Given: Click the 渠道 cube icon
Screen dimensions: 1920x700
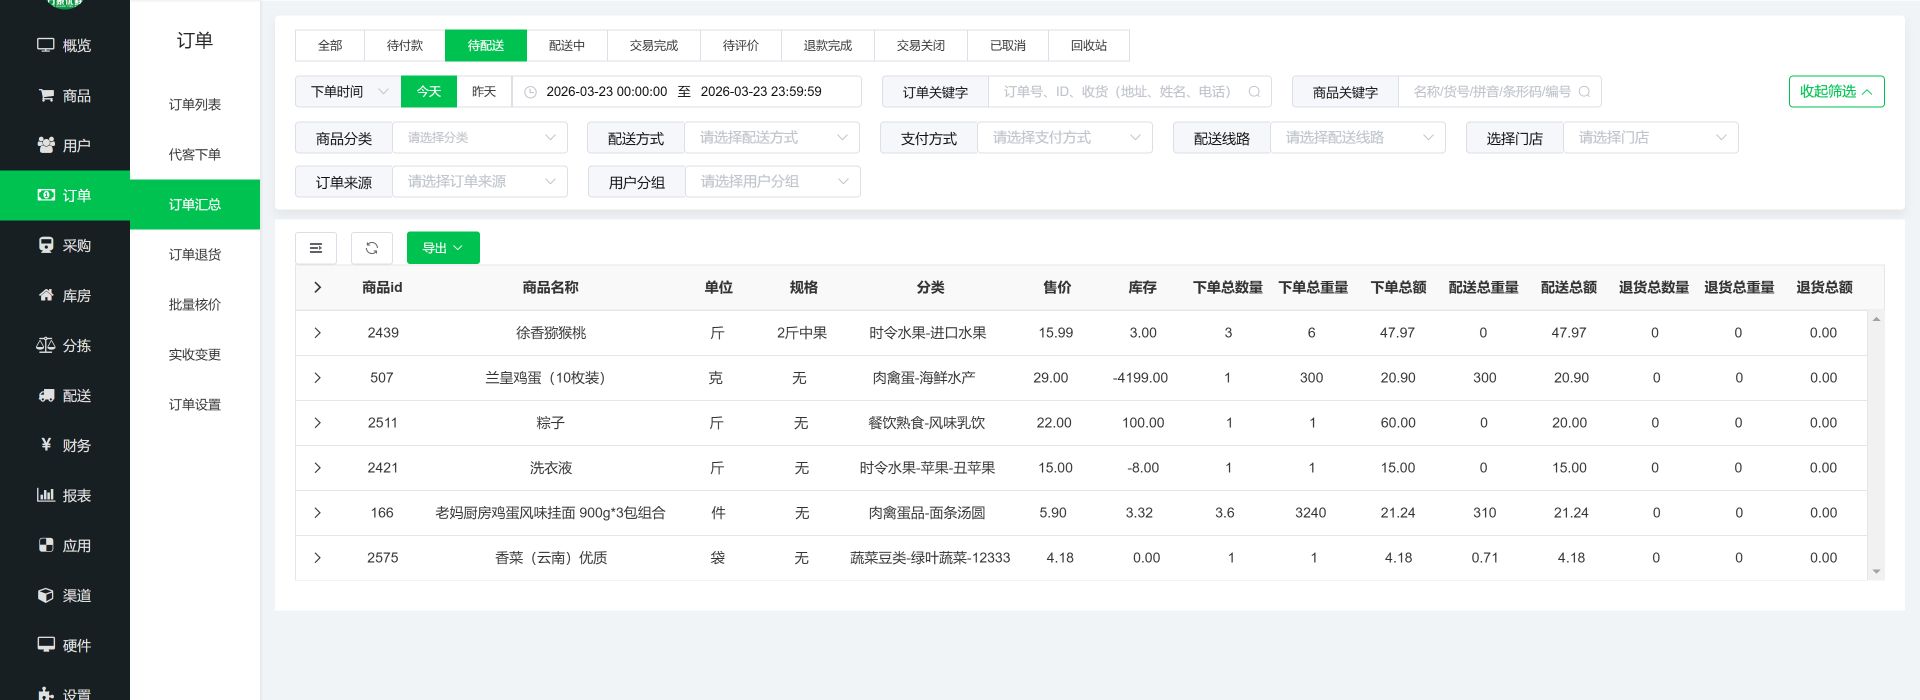Looking at the screenshot, I should (x=46, y=595).
